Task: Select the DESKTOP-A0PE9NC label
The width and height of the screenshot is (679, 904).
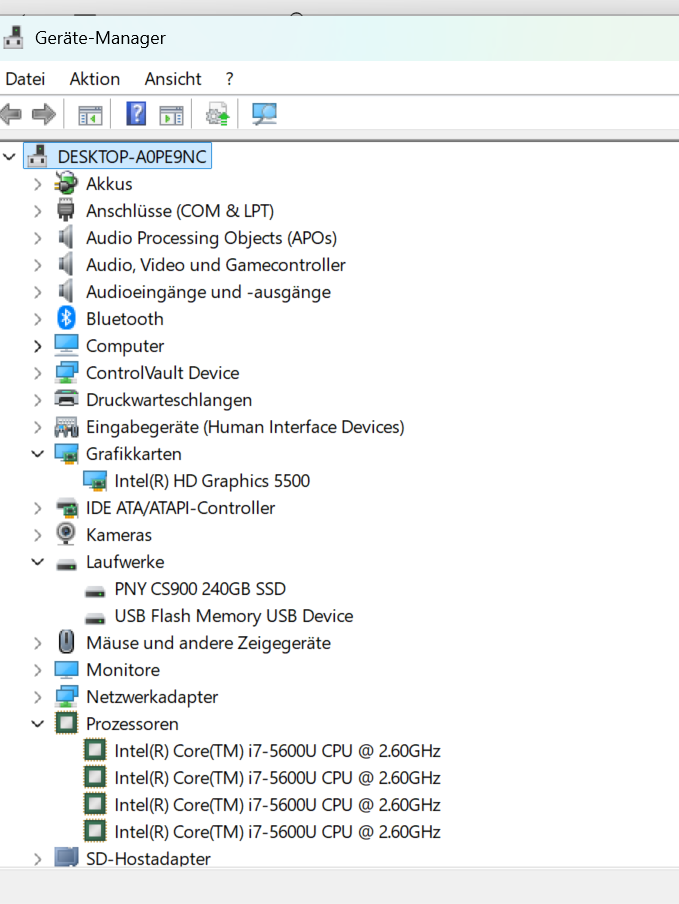Action: (132, 156)
